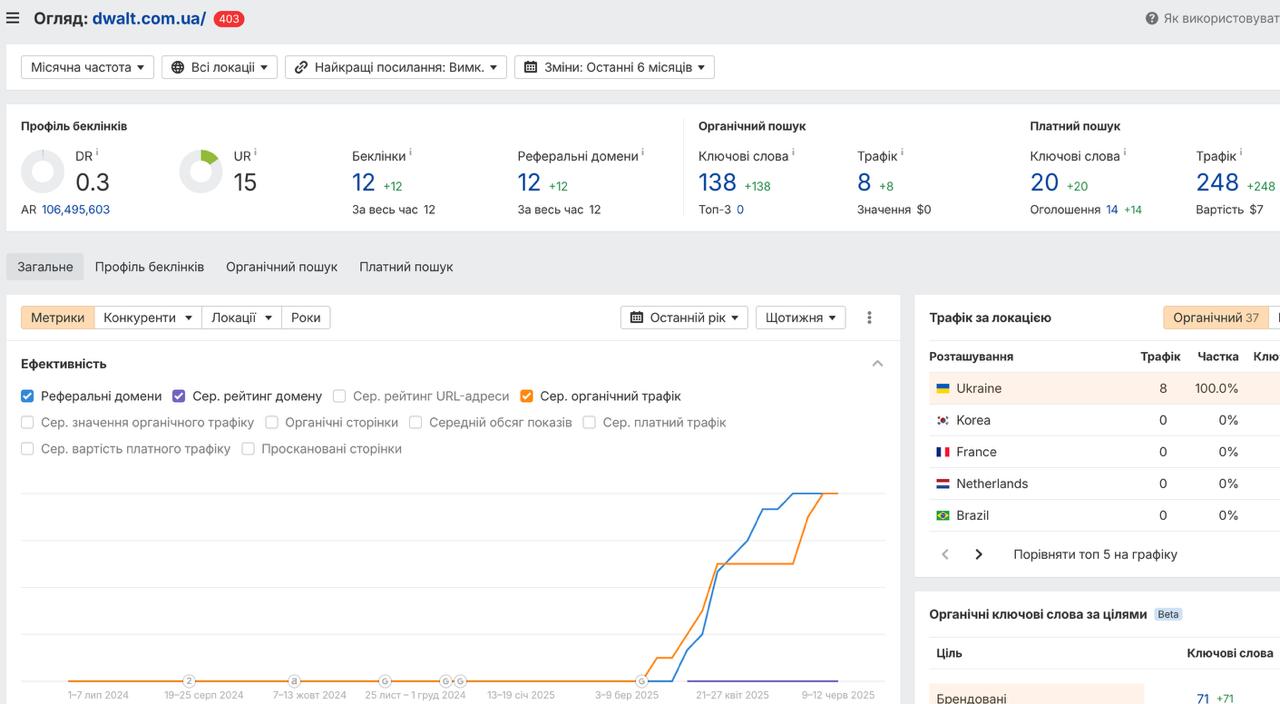The image size is (1280, 704).
Task: Open Локації dropdown in chart toolbar
Action: click(242, 317)
